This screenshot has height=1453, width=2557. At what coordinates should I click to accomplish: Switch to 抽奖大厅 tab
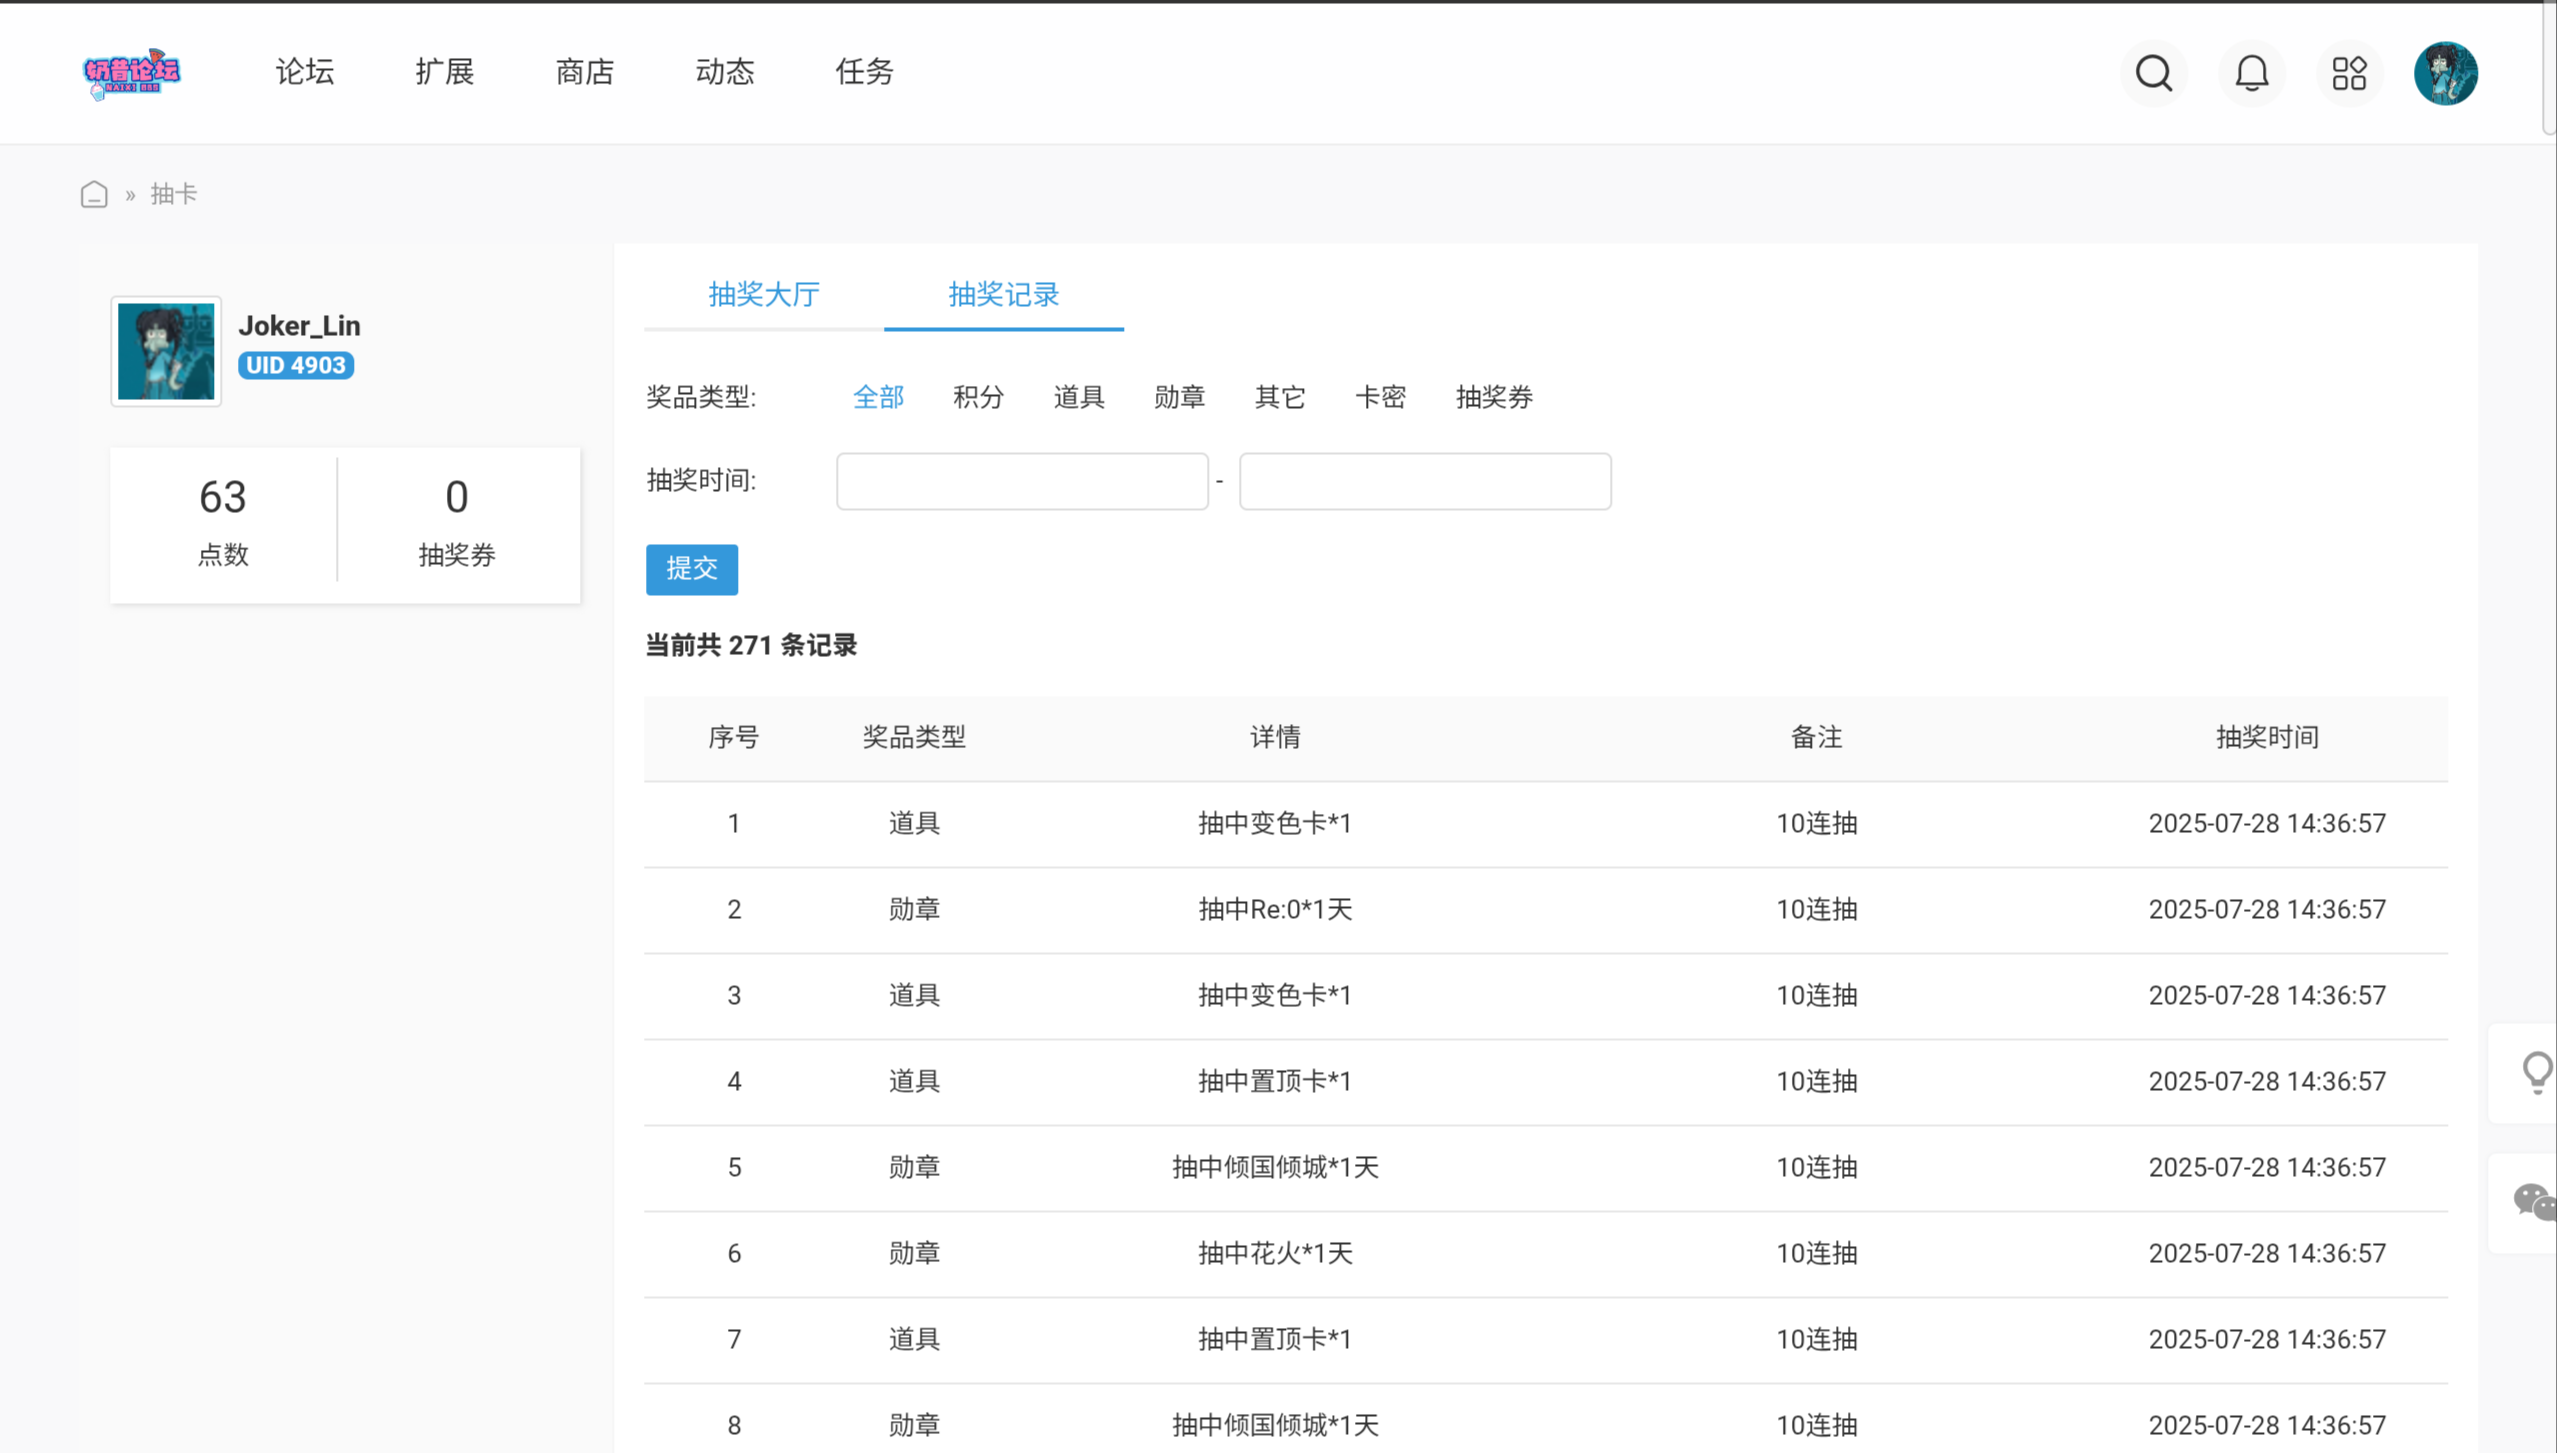coord(764,294)
